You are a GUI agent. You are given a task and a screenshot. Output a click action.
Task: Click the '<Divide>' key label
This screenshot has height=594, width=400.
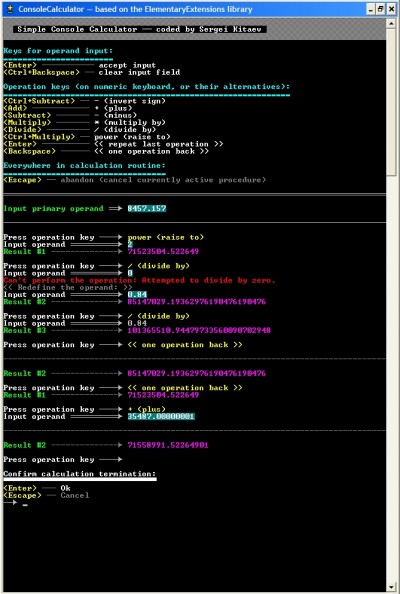point(23,130)
